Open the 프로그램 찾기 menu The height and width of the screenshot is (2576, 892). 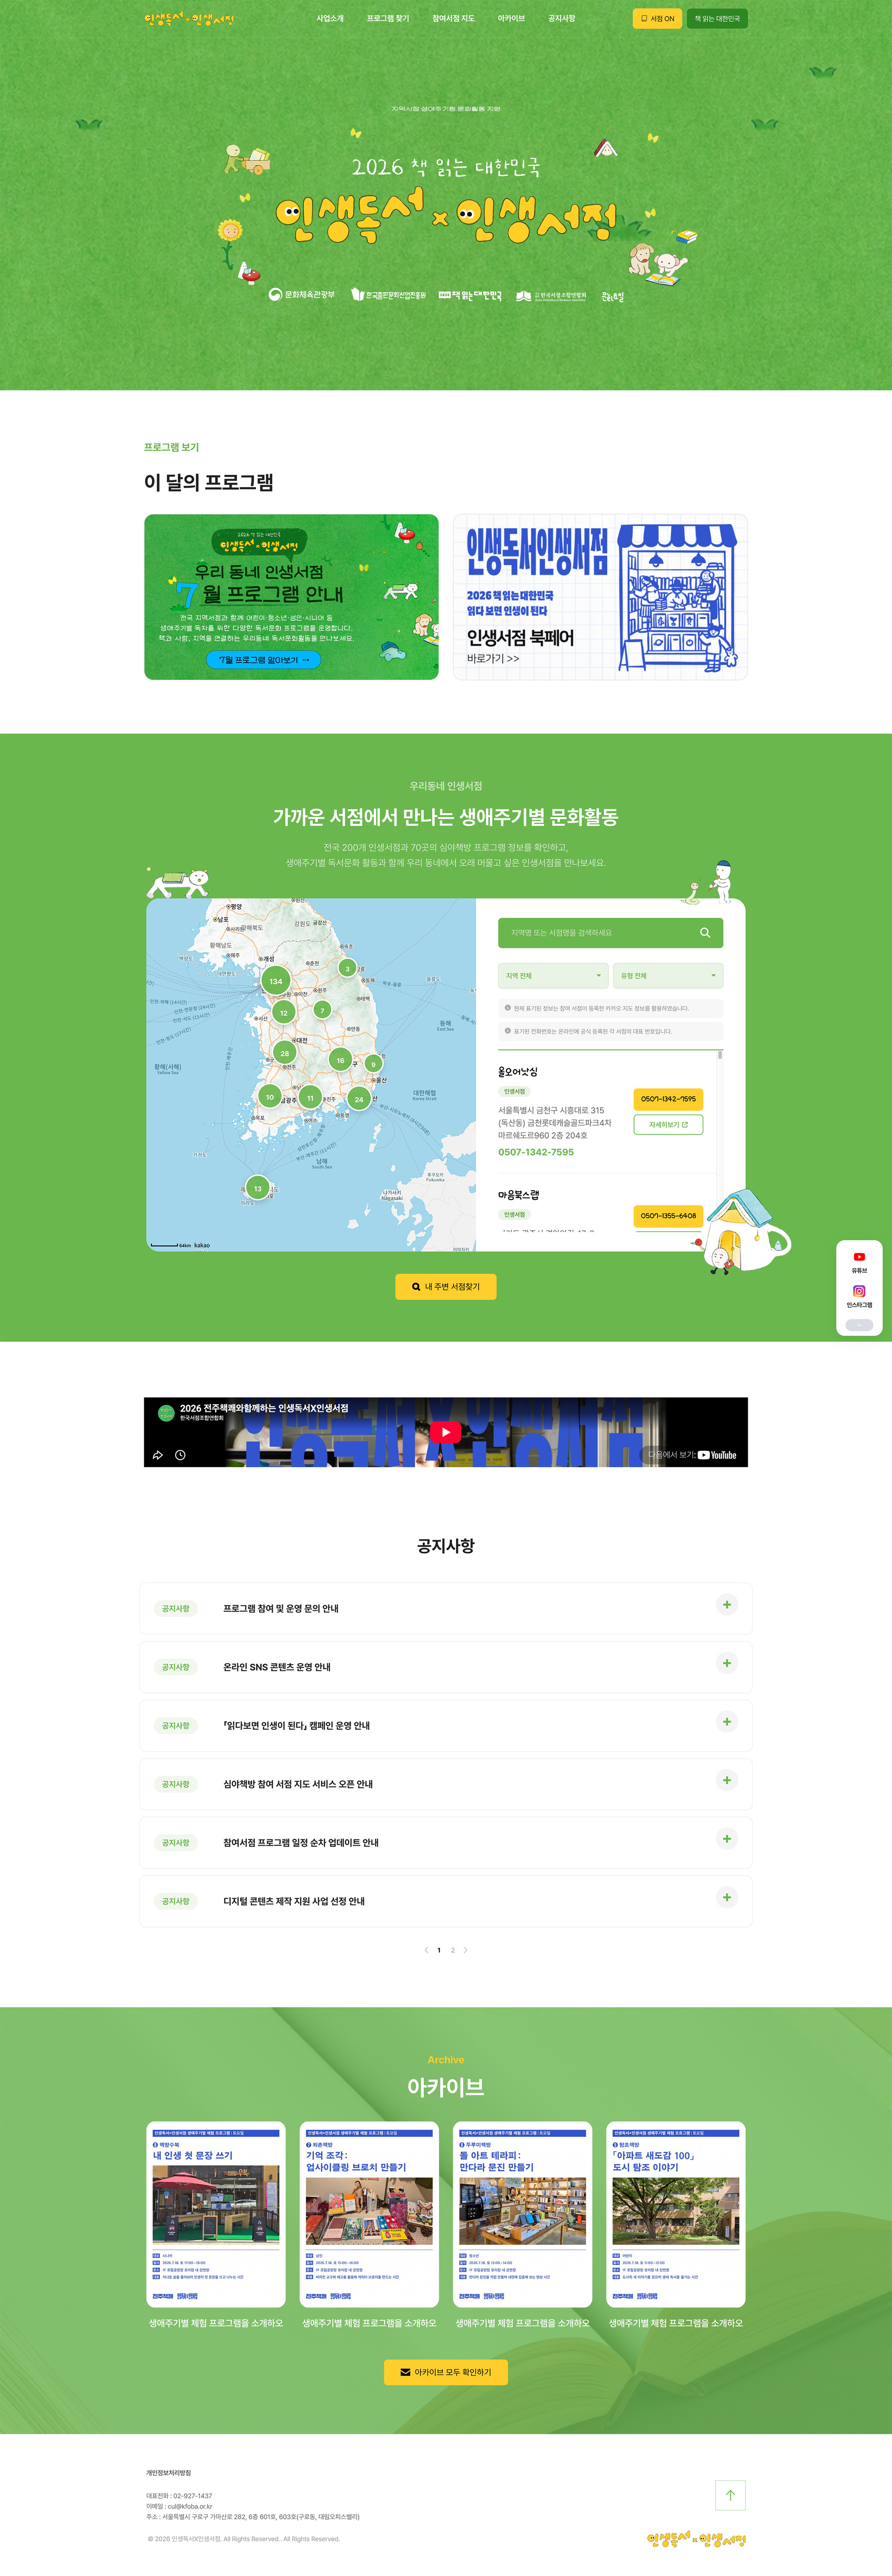388,19
